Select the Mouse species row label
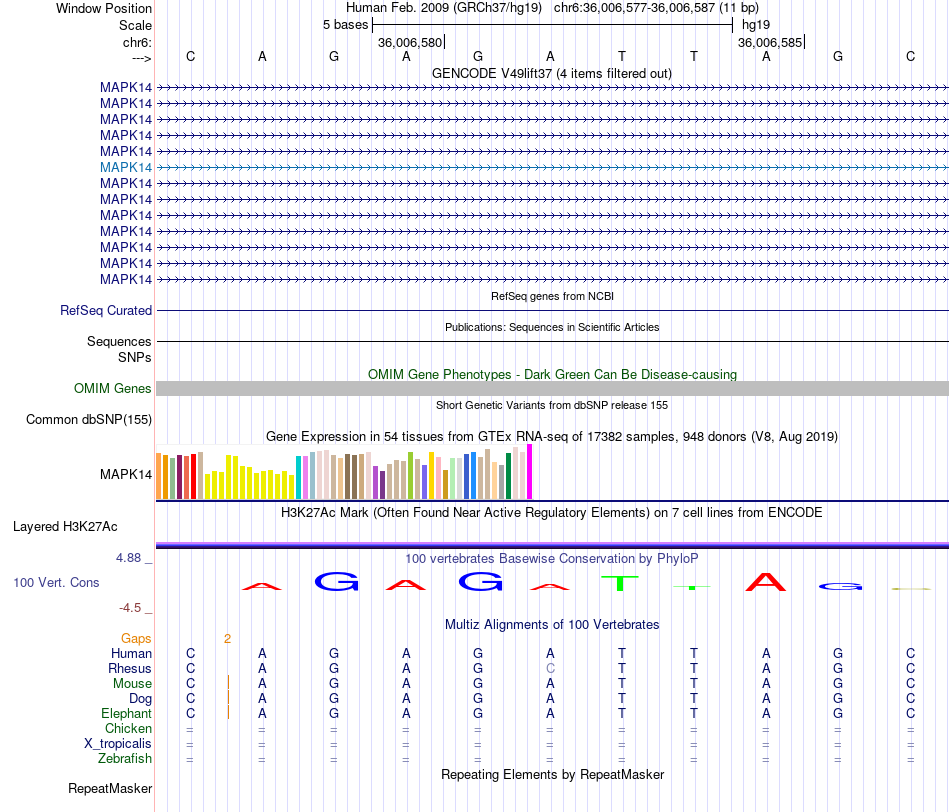This screenshot has width=950, height=812. tap(132, 684)
